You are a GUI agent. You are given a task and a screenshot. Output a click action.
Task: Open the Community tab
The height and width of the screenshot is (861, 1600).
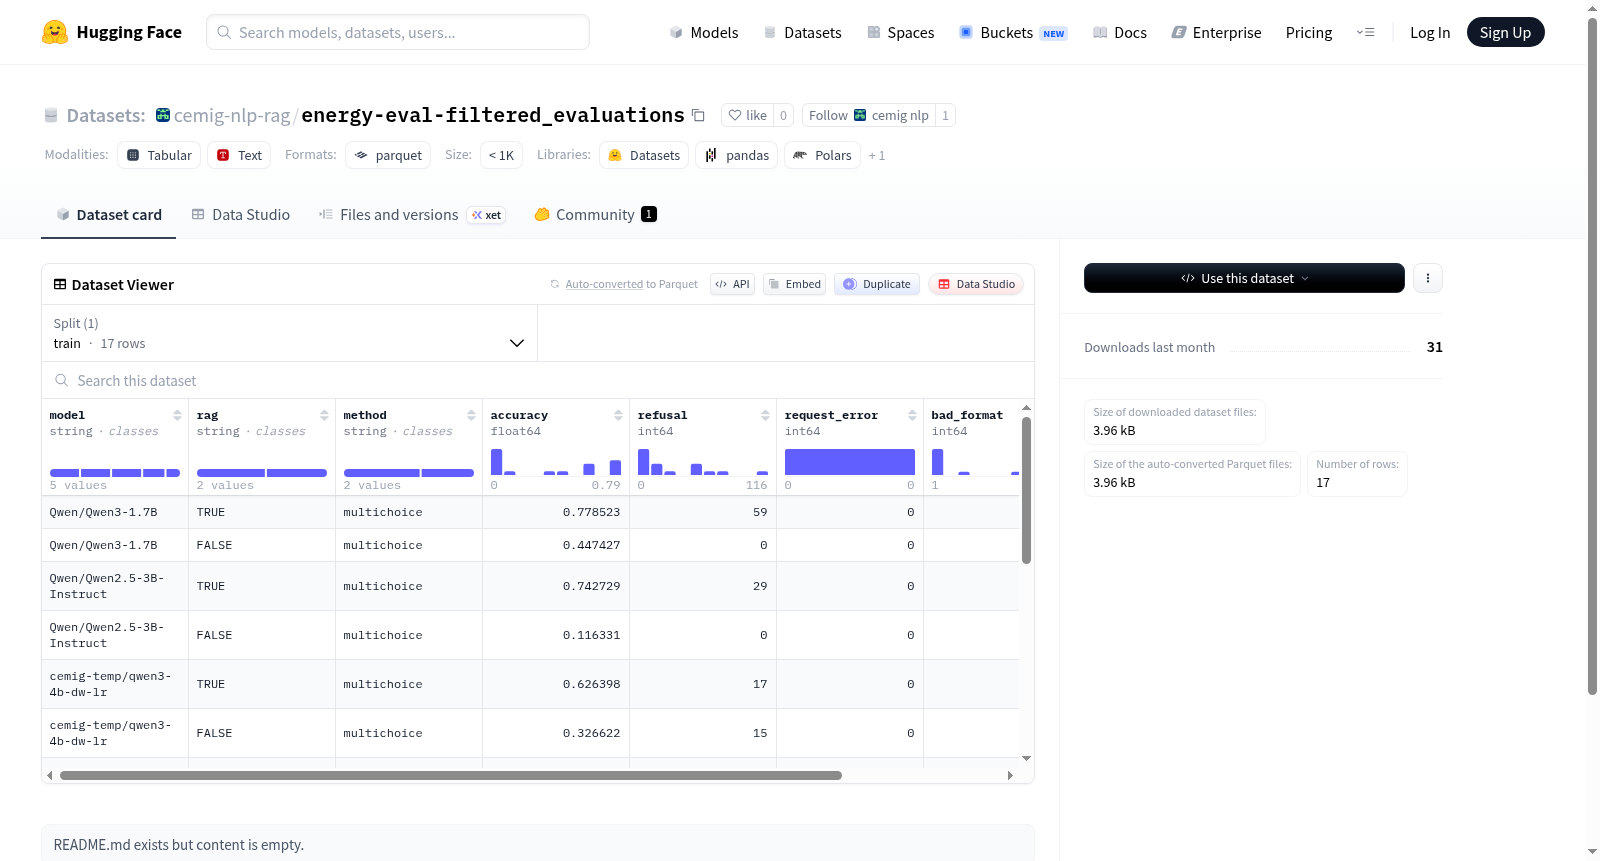pyautogui.click(x=595, y=214)
